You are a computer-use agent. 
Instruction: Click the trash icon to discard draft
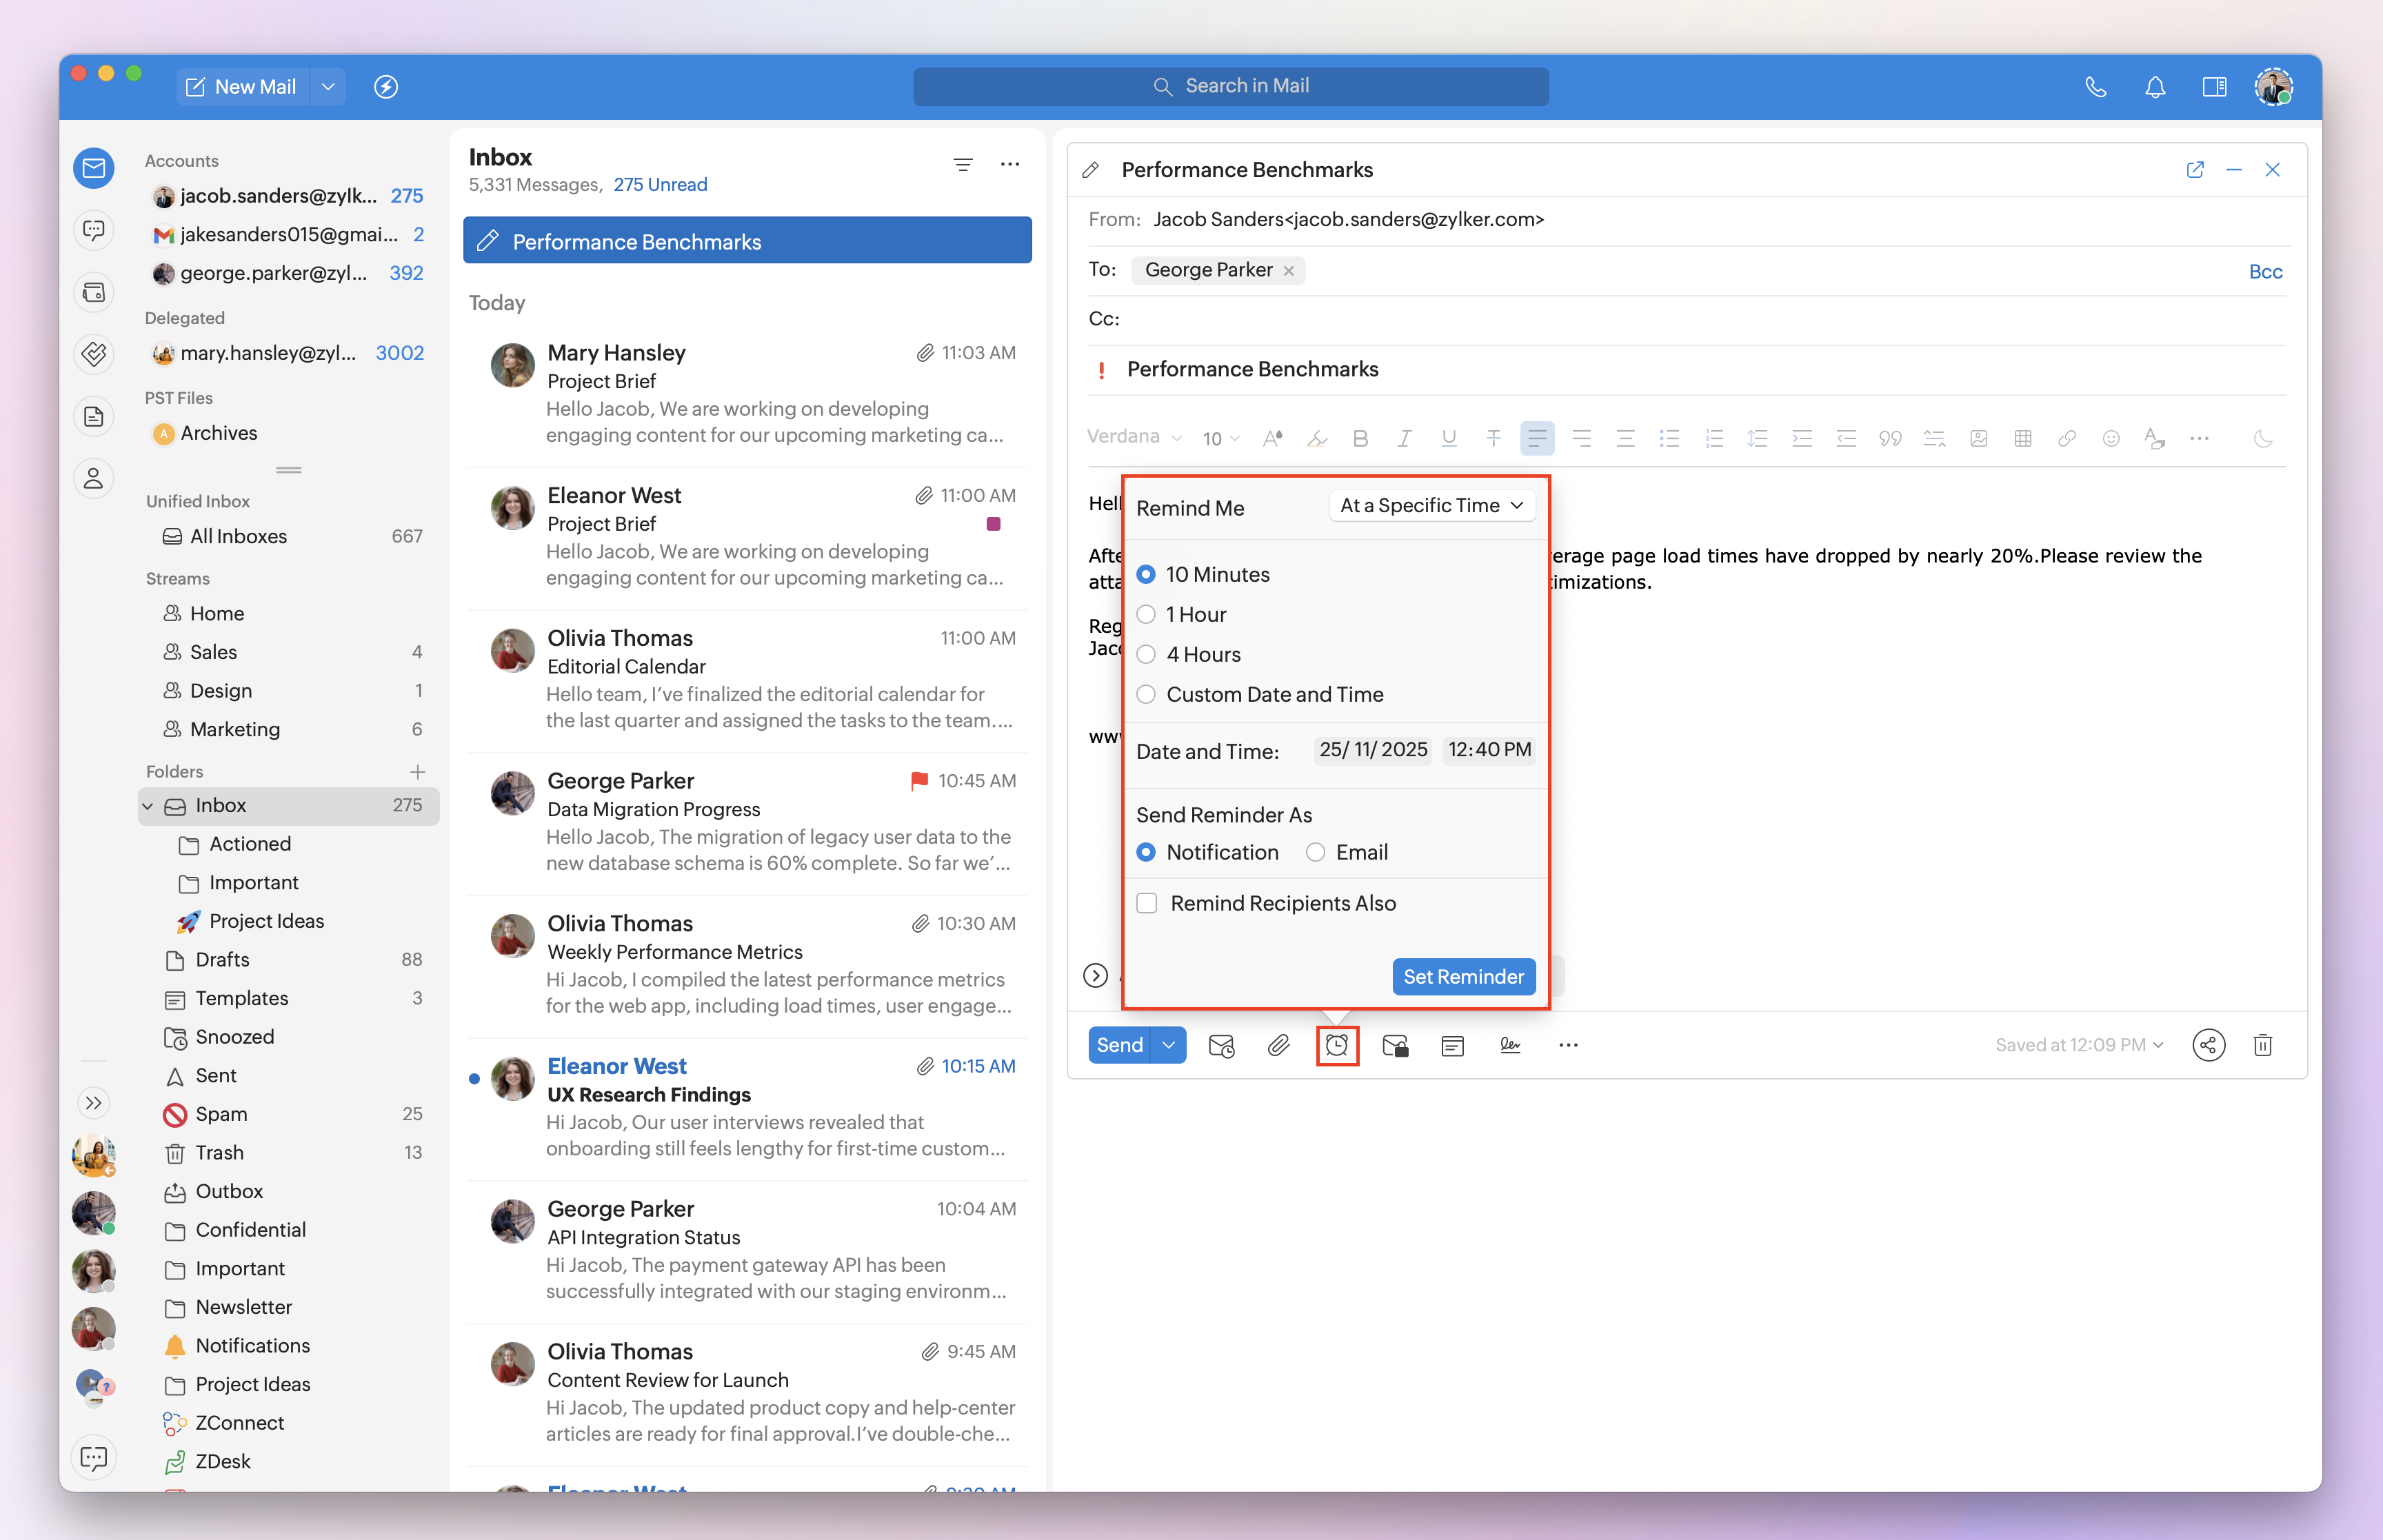(x=2263, y=1045)
